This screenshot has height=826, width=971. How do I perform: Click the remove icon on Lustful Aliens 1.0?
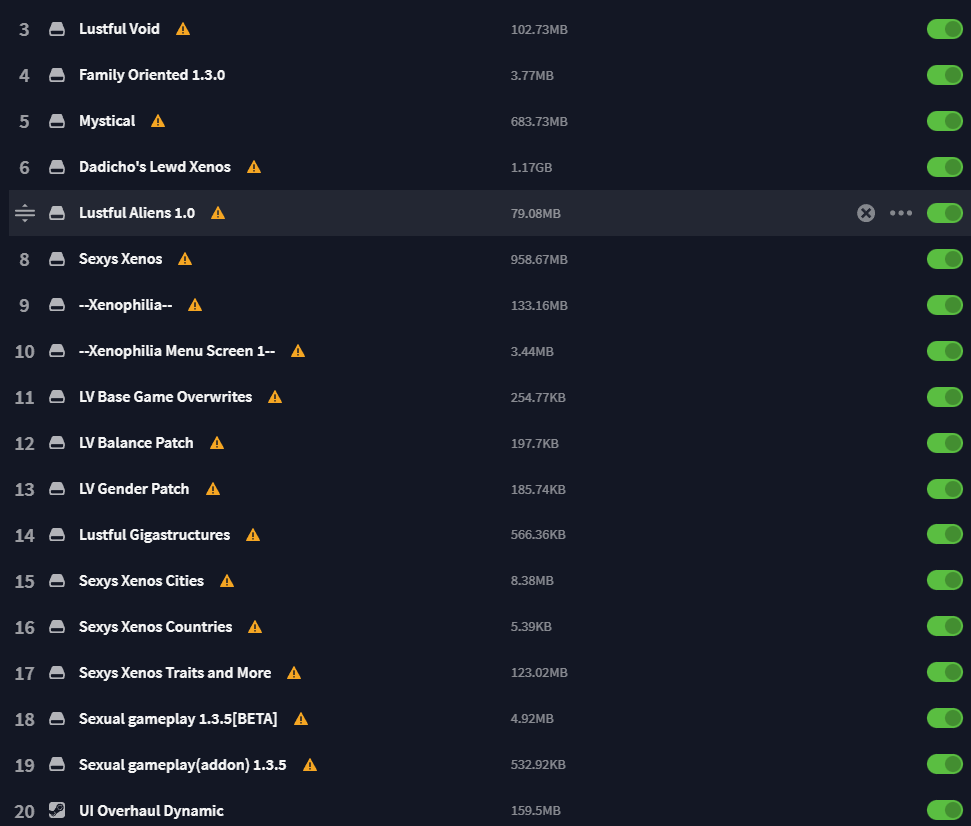coord(866,213)
